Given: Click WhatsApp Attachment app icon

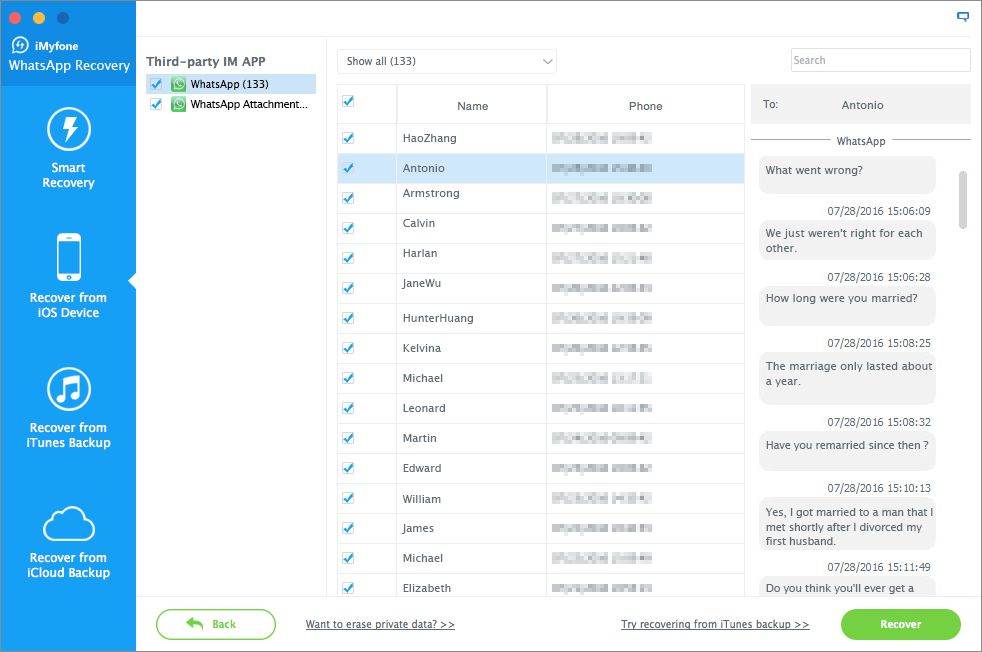Looking at the screenshot, I should pyautogui.click(x=178, y=104).
